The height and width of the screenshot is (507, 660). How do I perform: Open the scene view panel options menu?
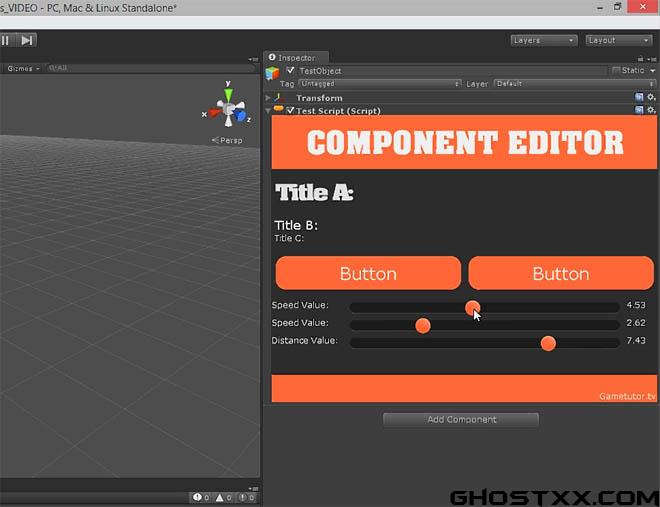(253, 59)
